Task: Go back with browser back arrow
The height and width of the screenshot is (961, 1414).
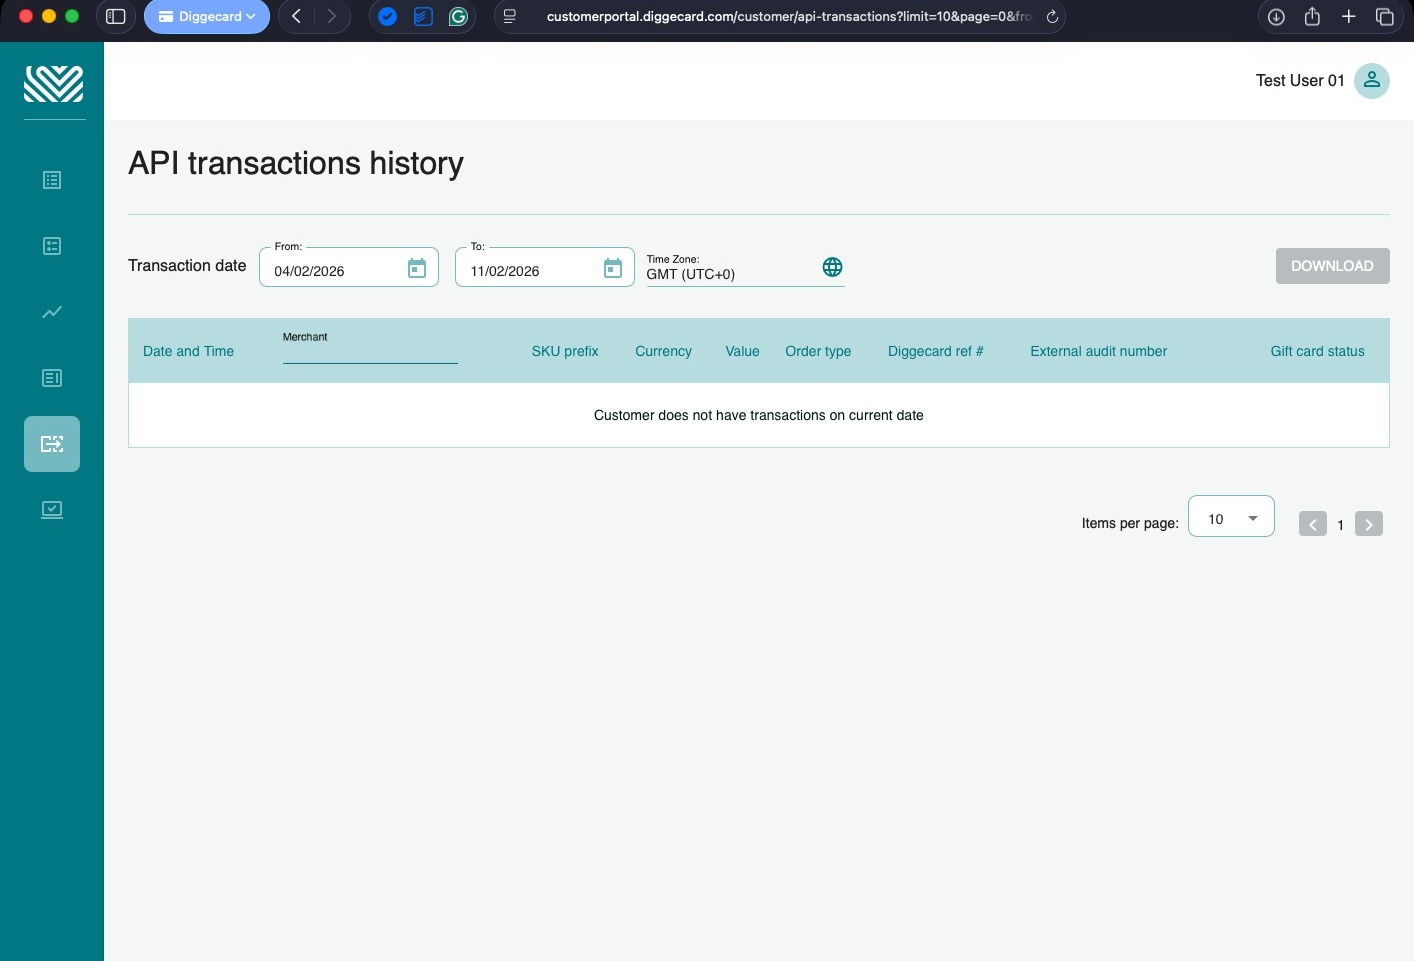Action: [x=297, y=16]
